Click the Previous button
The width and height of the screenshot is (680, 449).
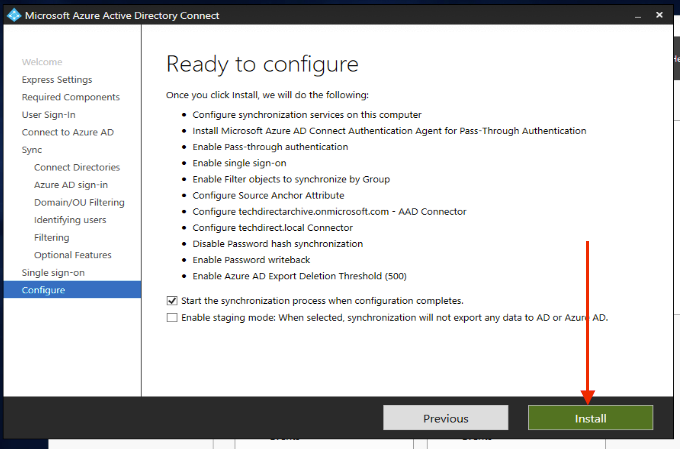[445, 418]
